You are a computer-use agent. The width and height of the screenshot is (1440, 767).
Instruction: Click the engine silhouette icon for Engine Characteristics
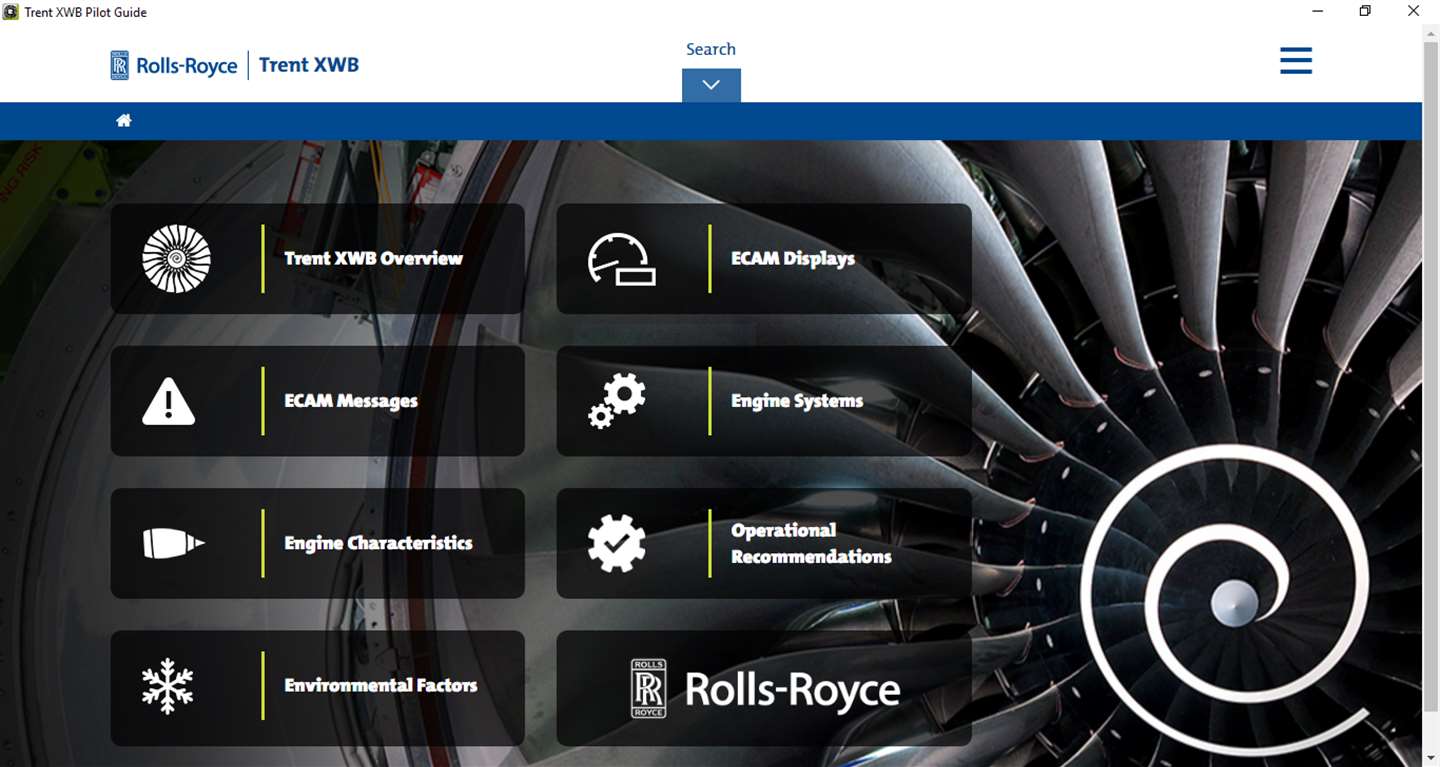[174, 543]
